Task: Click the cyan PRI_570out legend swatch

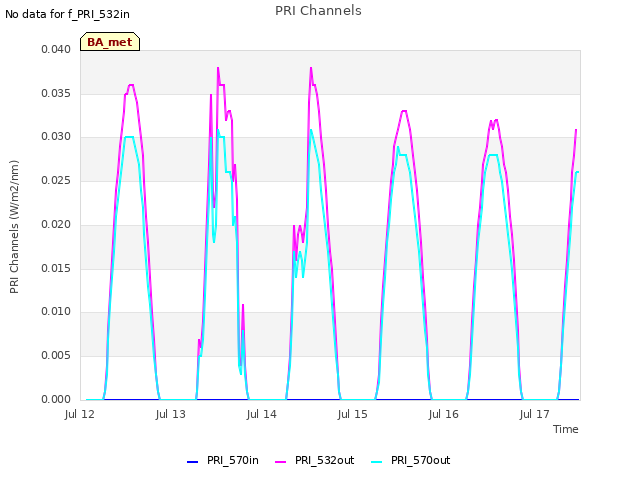Action: pyautogui.click(x=376, y=462)
